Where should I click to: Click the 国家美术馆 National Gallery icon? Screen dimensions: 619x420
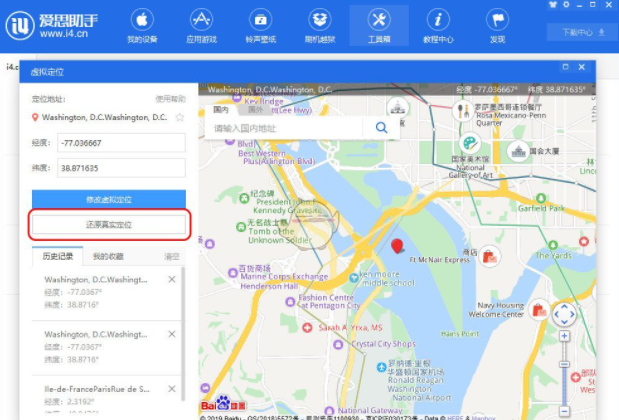point(470,143)
